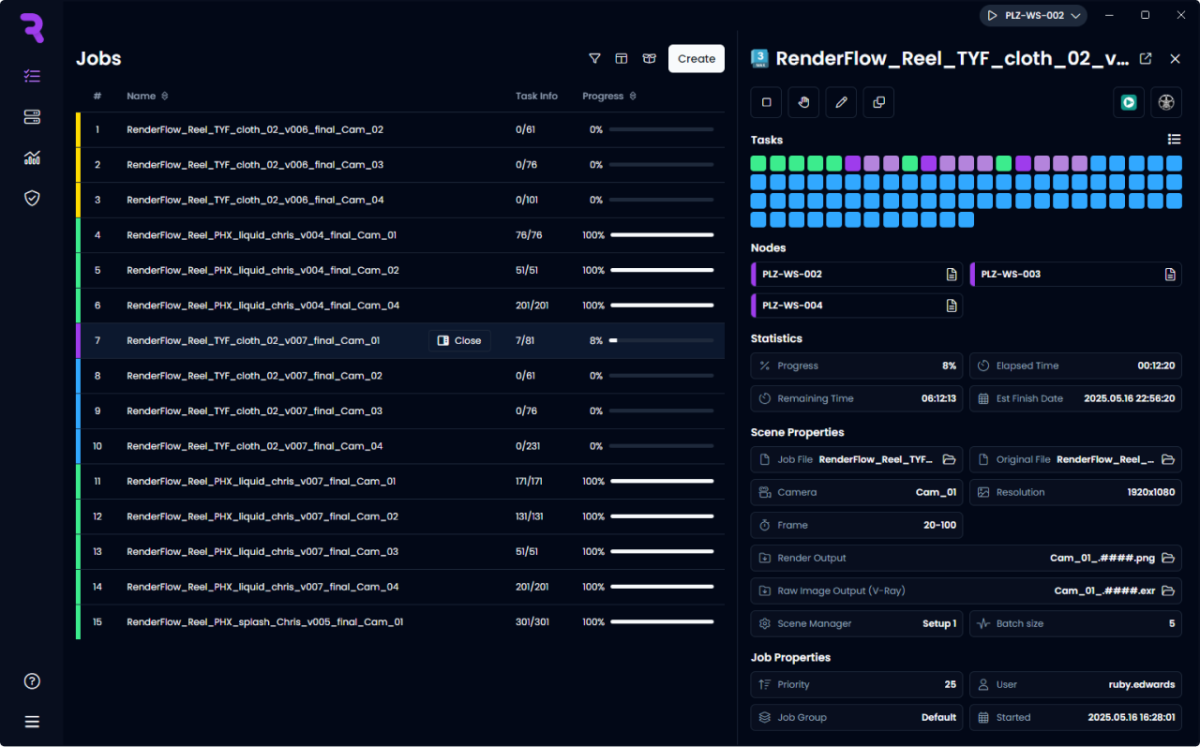Viewport: 1200px width, 747px height.
Task: Toggle the table columns layout icon
Action: (621, 59)
